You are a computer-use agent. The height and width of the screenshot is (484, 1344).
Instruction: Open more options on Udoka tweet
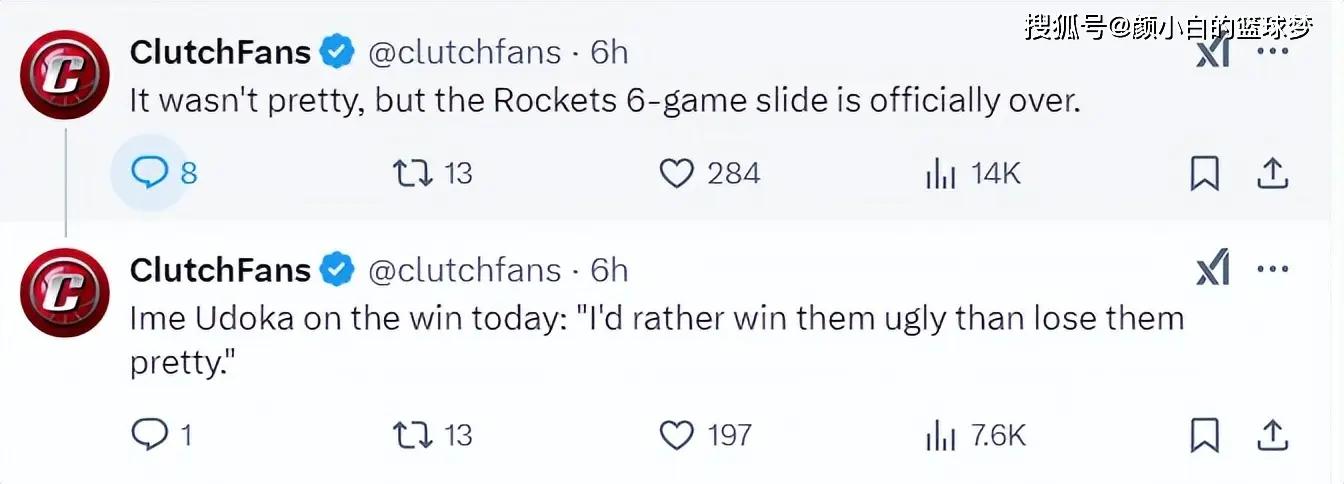1272,270
